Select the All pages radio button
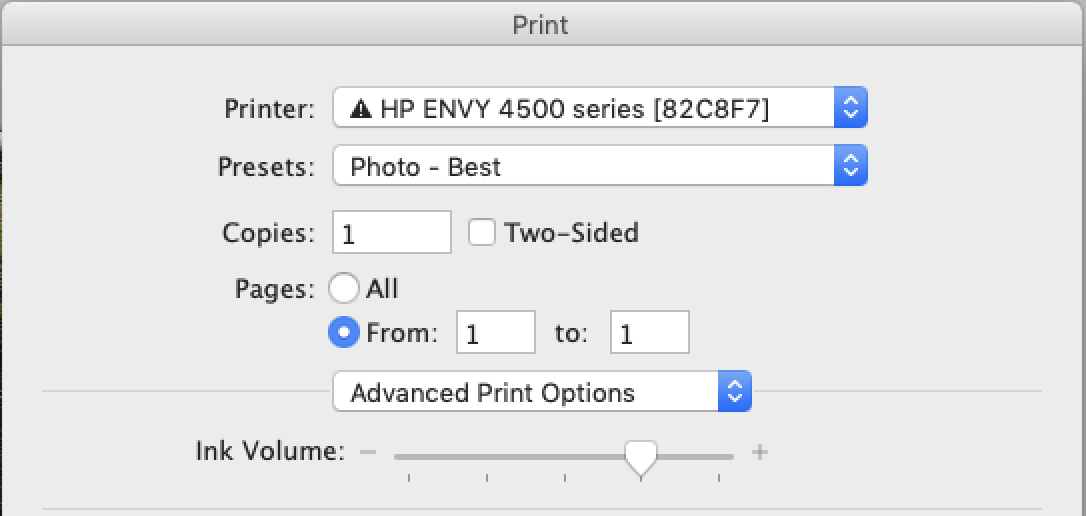1086x516 pixels. (x=343, y=289)
